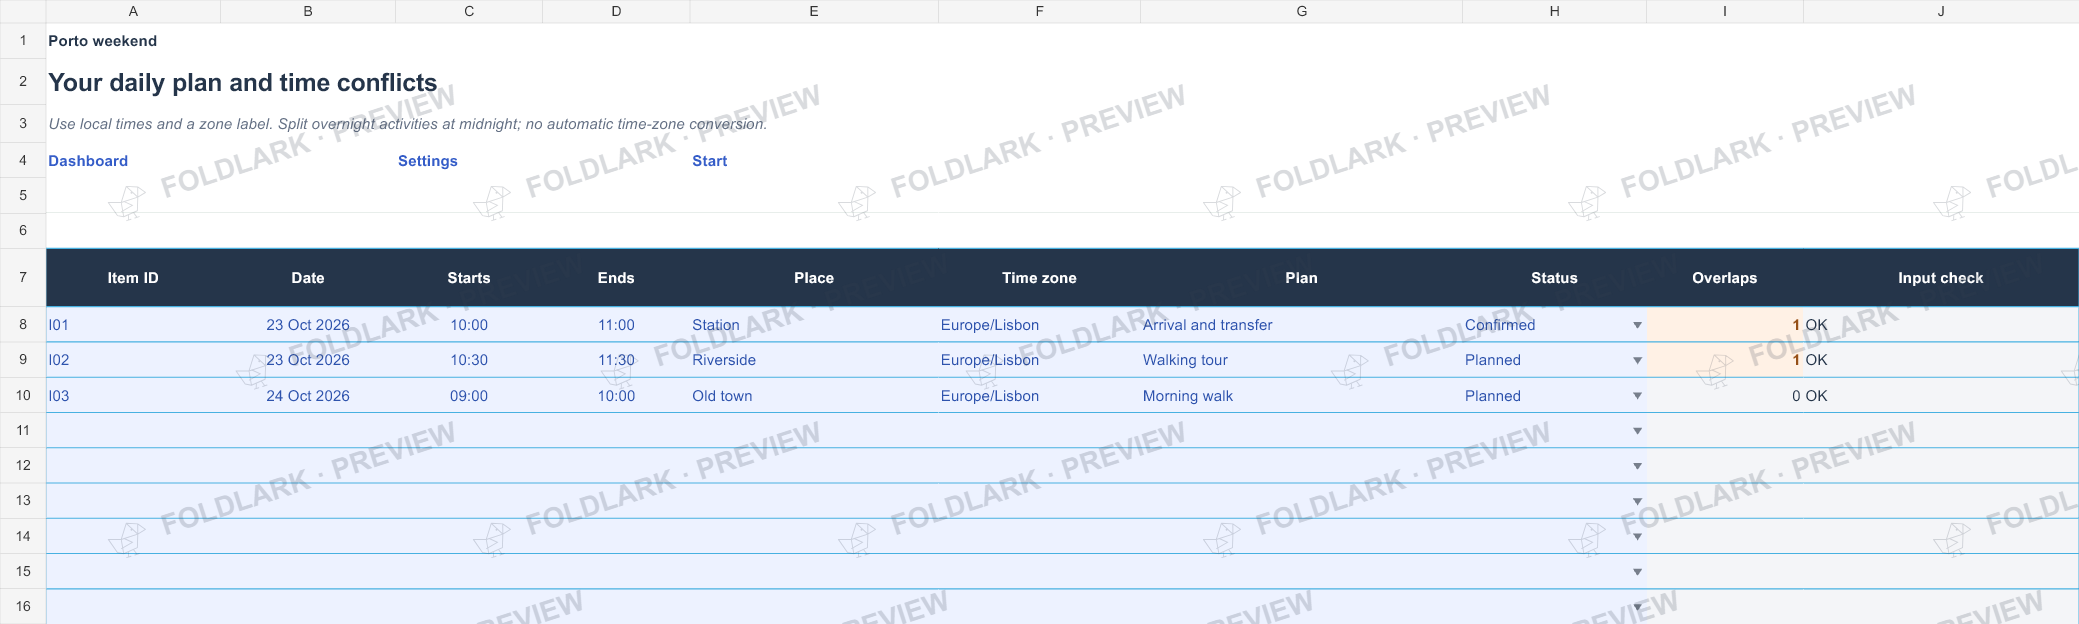The height and width of the screenshot is (624, 2079).
Task: Select the I01 item ID cell
Action: (133, 325)
